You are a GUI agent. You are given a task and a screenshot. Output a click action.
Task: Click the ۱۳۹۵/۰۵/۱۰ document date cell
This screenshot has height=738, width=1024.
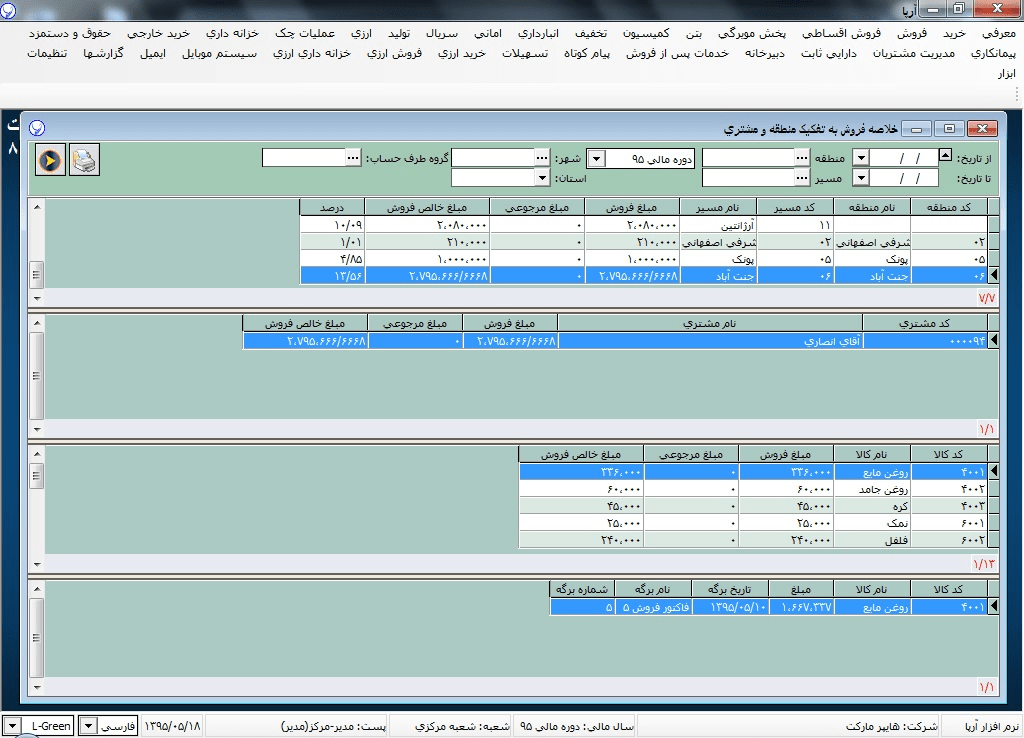click(x=729, y=607)
